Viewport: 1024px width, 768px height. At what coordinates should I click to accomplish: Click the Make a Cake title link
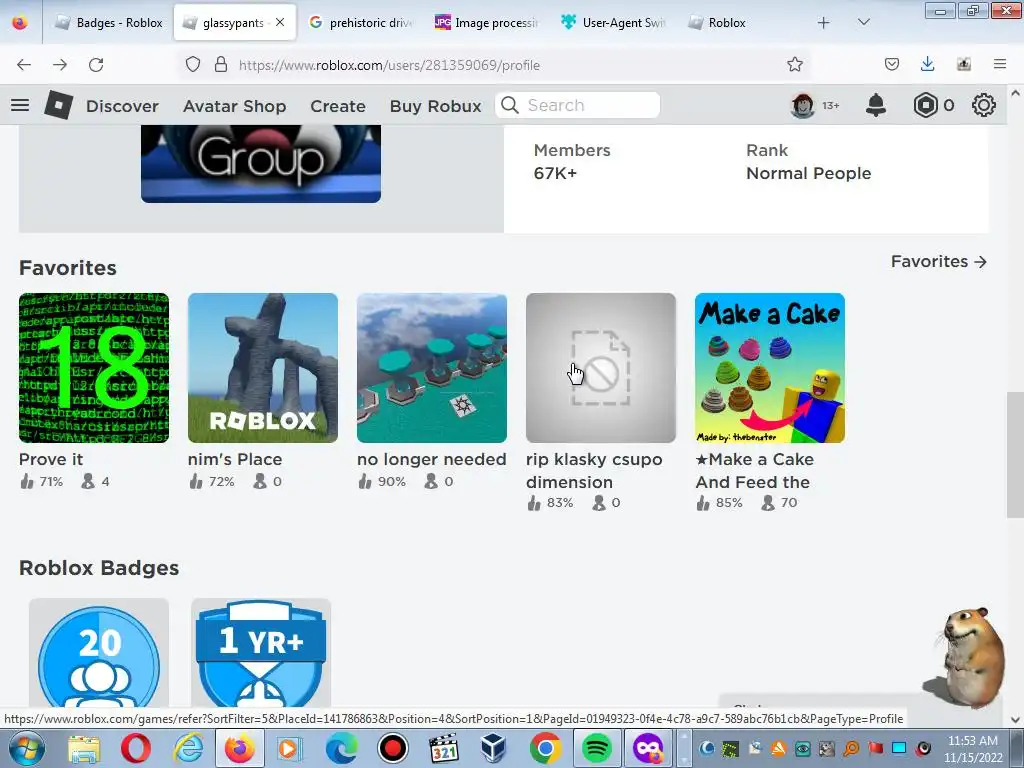(x=755, y=471)
